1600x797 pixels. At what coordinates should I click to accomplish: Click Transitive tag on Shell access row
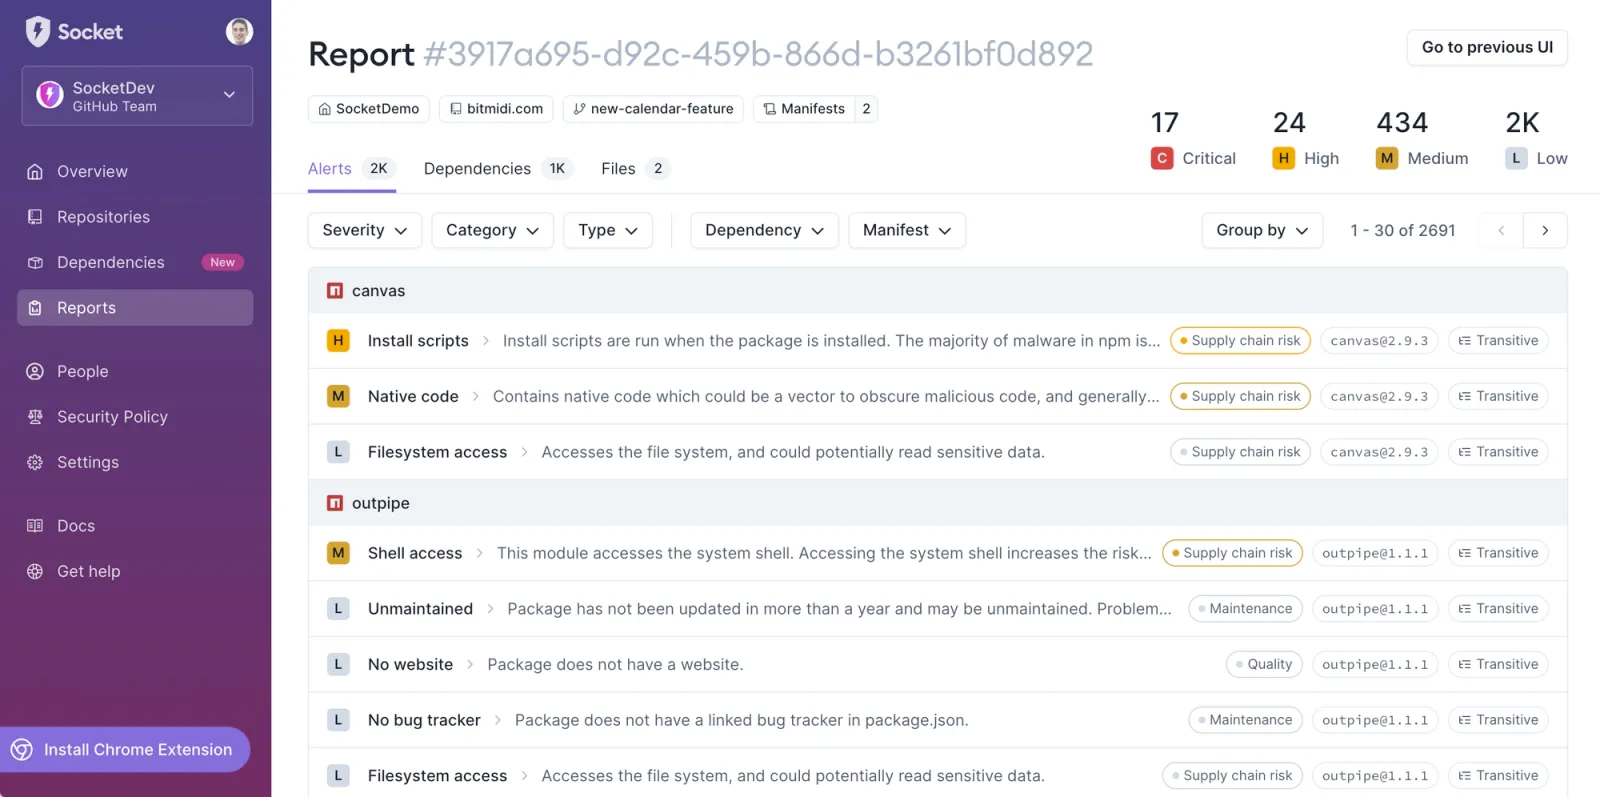point(1498,553)
